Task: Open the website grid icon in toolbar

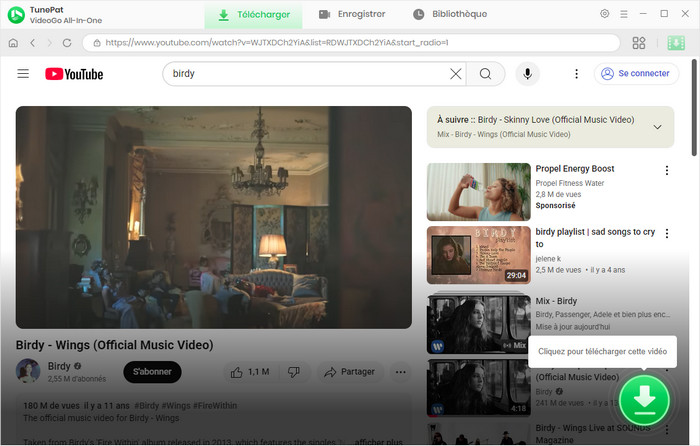Action: pos(639,43)
